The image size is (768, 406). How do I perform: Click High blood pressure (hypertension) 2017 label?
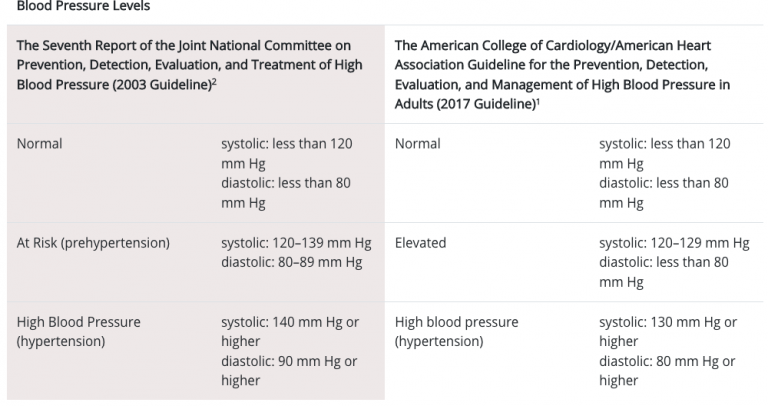point(456,332)
